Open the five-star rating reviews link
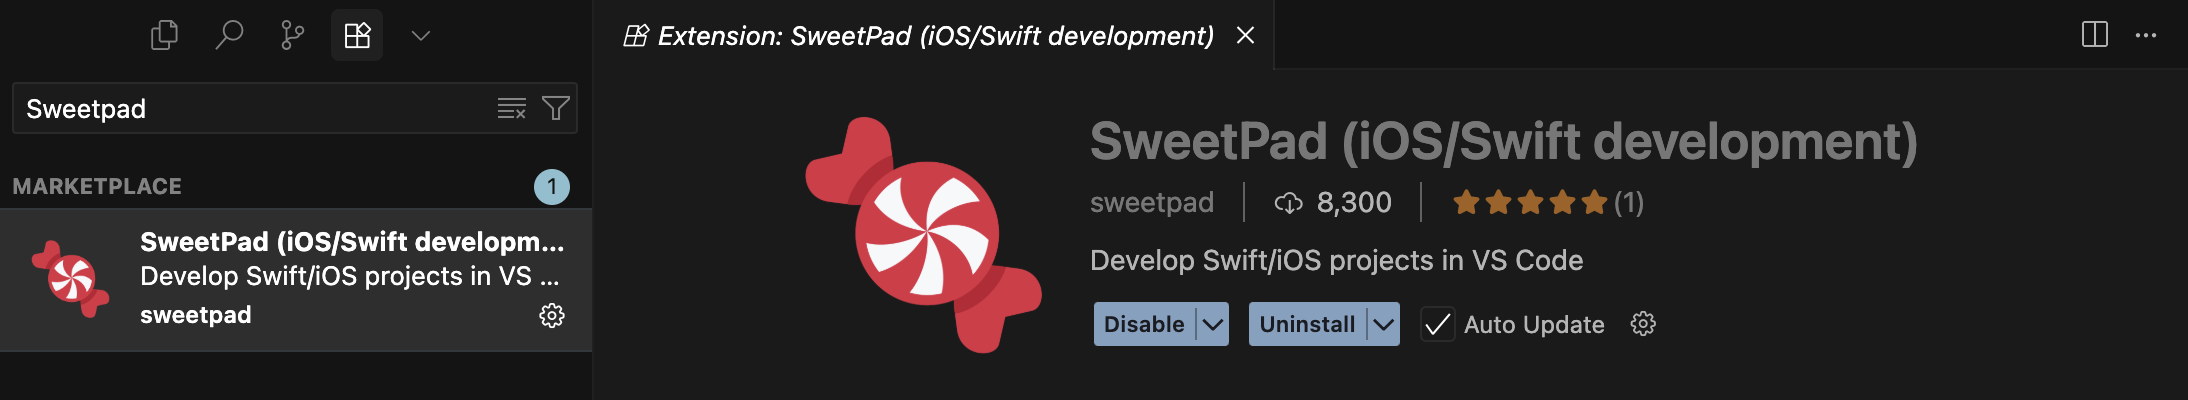This screenshot has width=2188, height=400. (x=1548, y=202)
